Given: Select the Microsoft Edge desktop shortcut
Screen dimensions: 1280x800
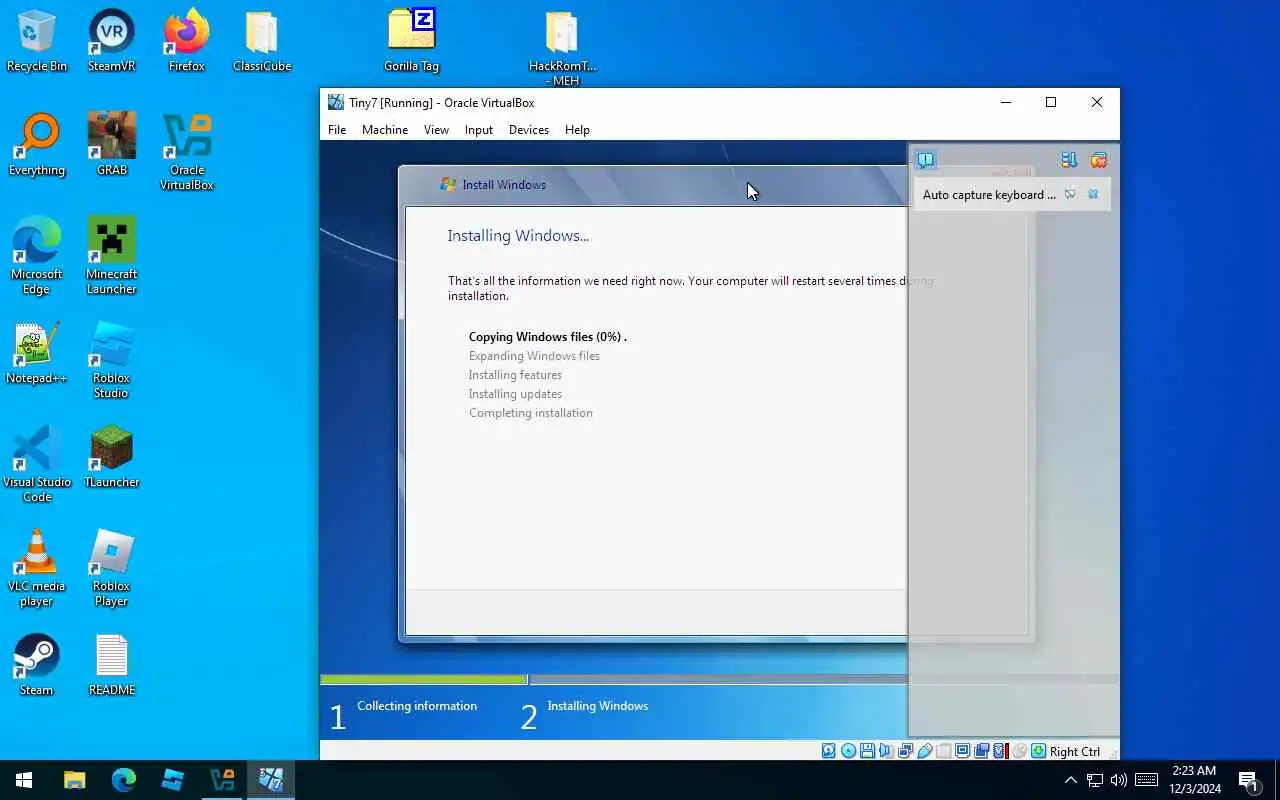Looking at the screenshot, I should (x=37, y=256).
